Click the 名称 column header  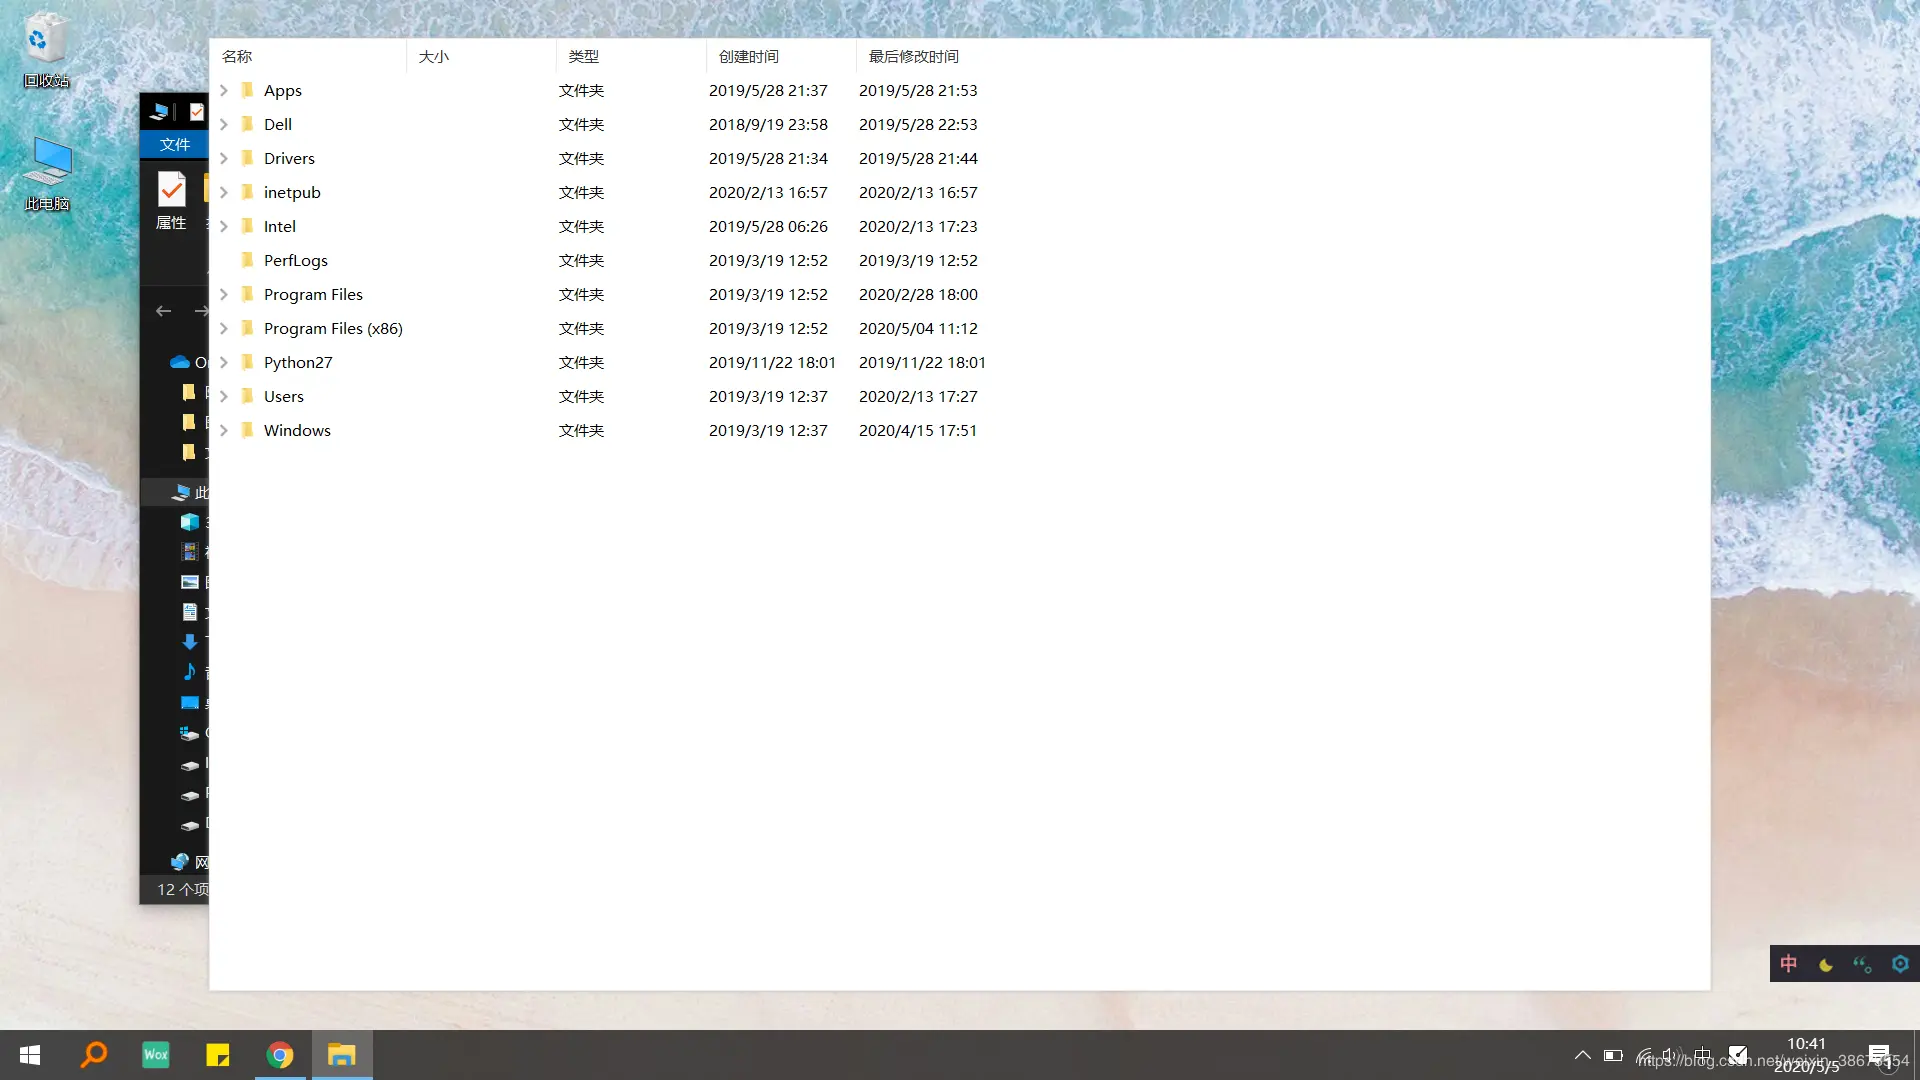click(237, 56)
